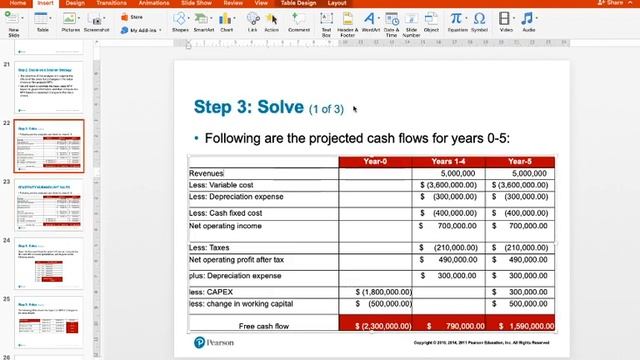Click the Revenues table cell
This screenshot has height=360, width=640.
(263, 173)
